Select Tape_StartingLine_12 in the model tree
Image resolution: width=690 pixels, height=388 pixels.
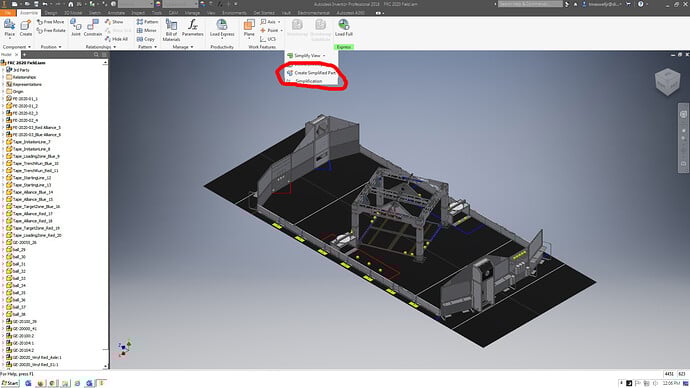pyautogui.click(x=32, y=178)
